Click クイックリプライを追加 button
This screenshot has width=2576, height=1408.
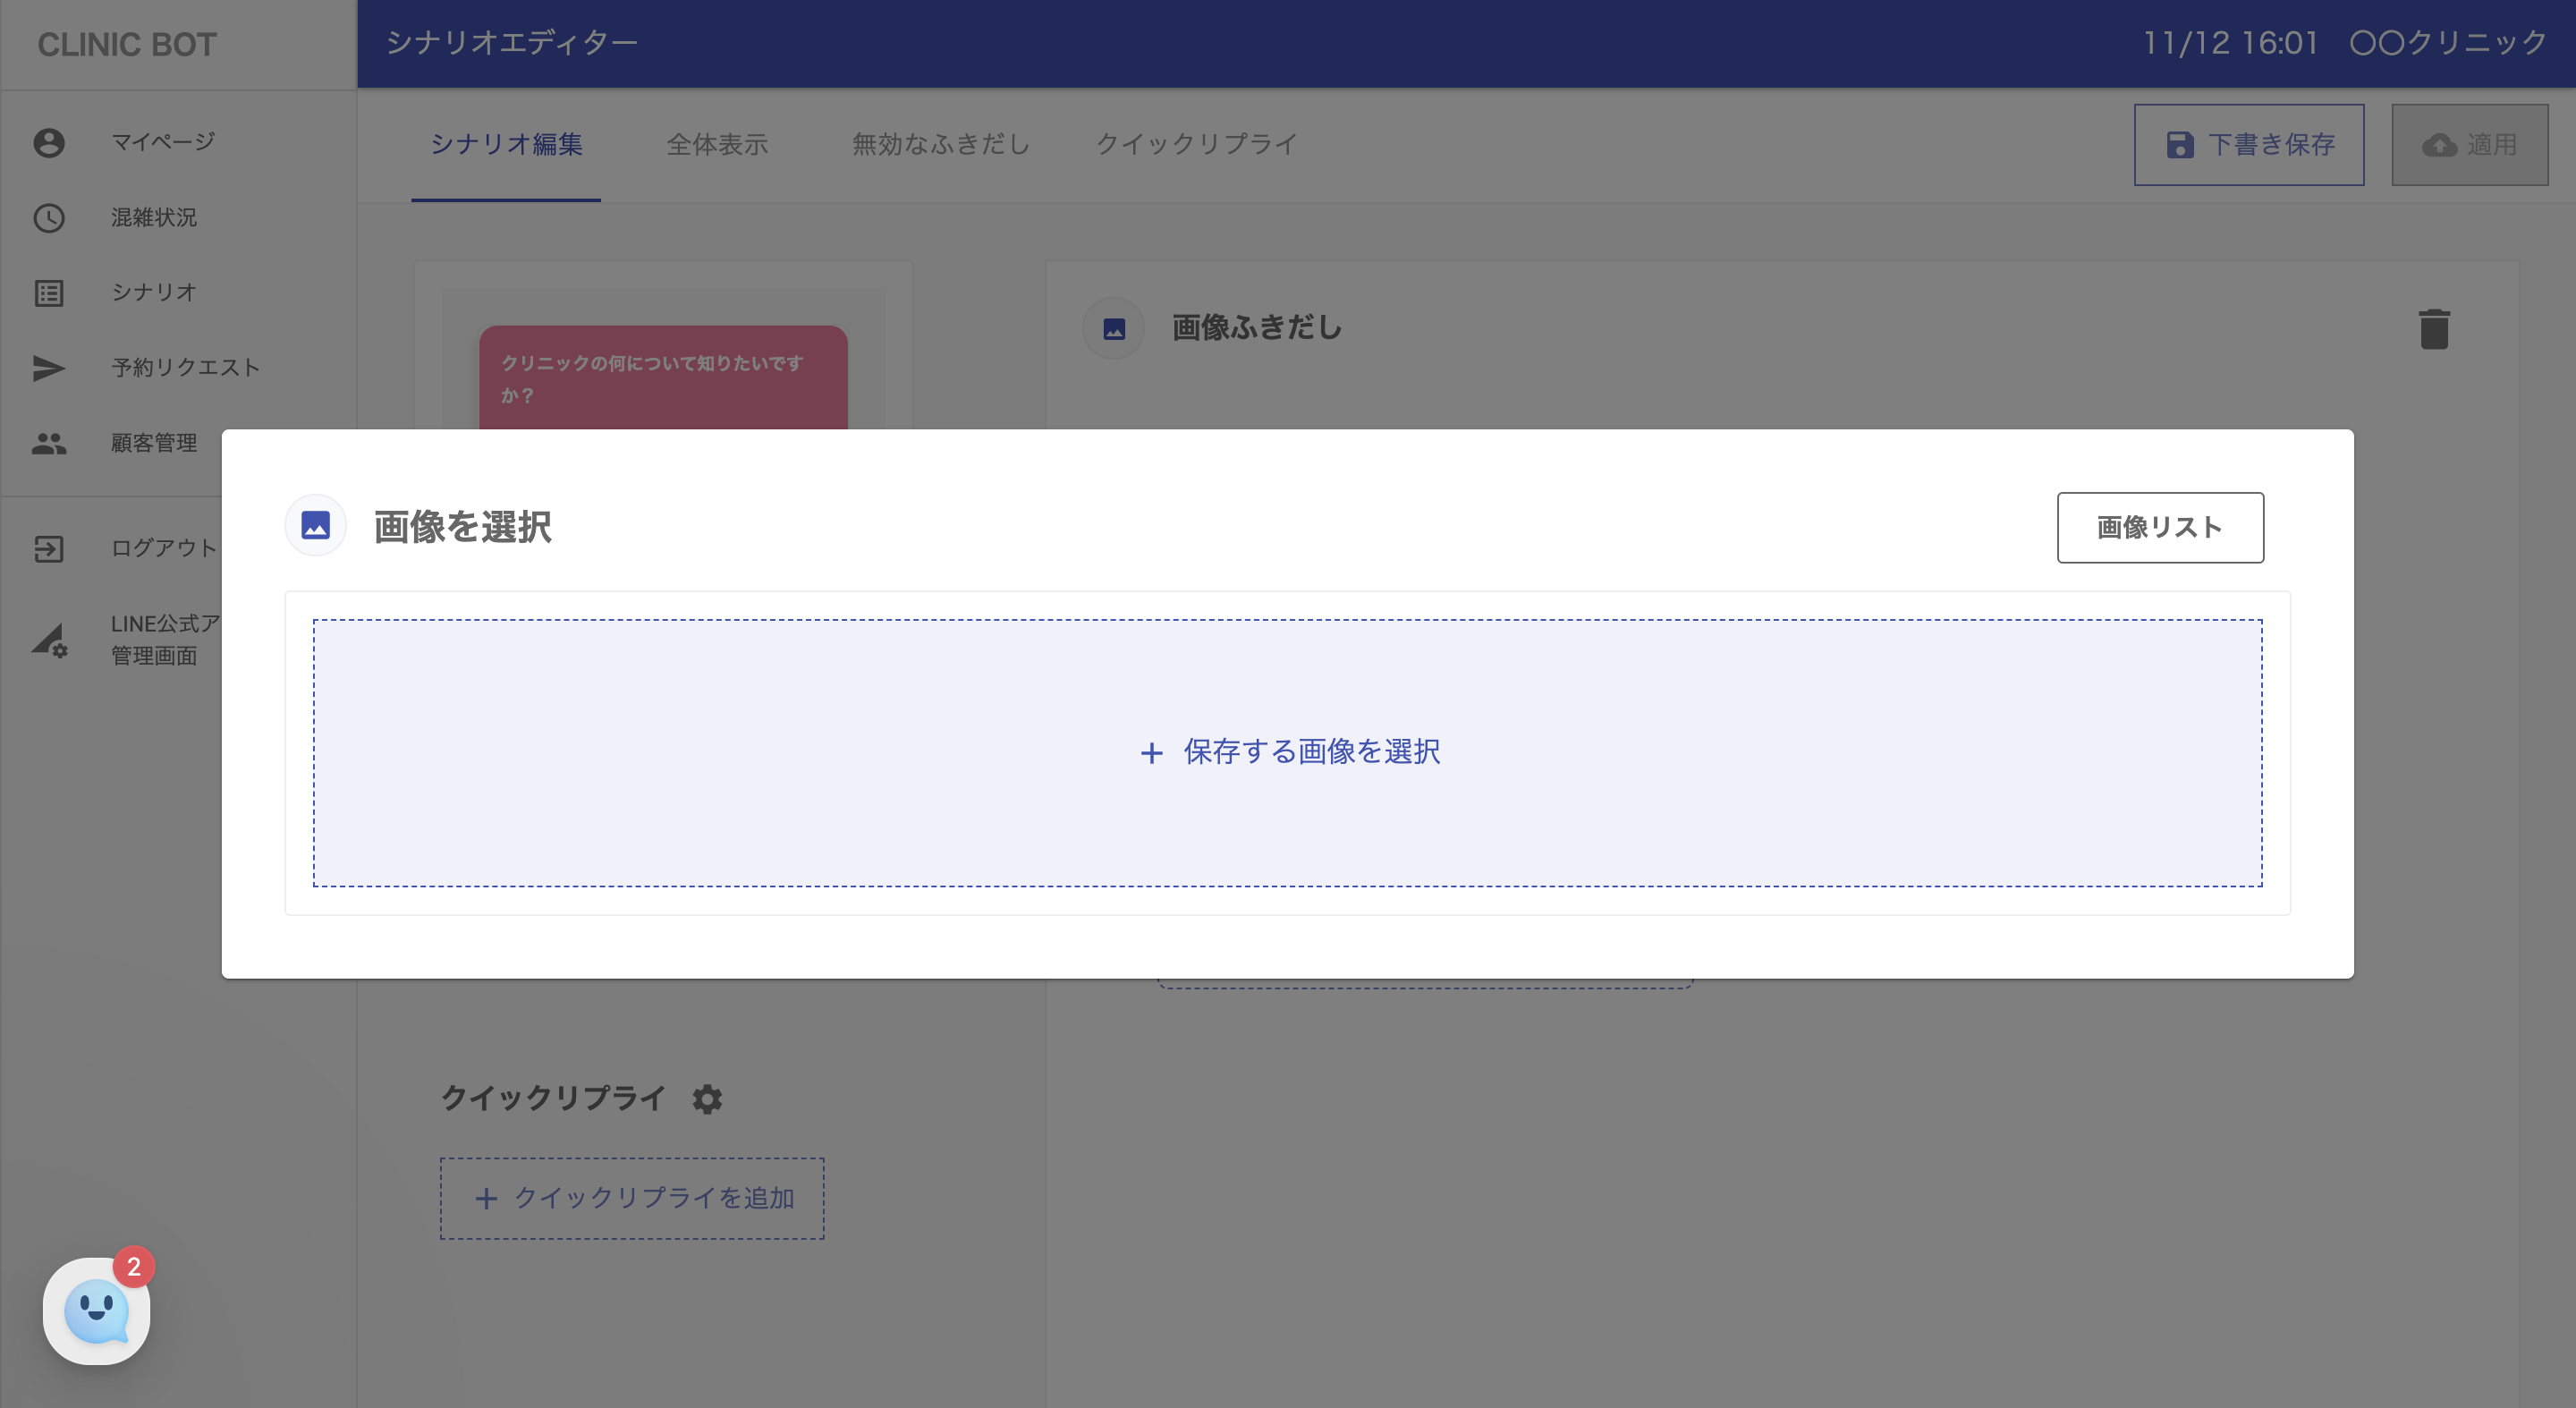tap(633, 1198)
